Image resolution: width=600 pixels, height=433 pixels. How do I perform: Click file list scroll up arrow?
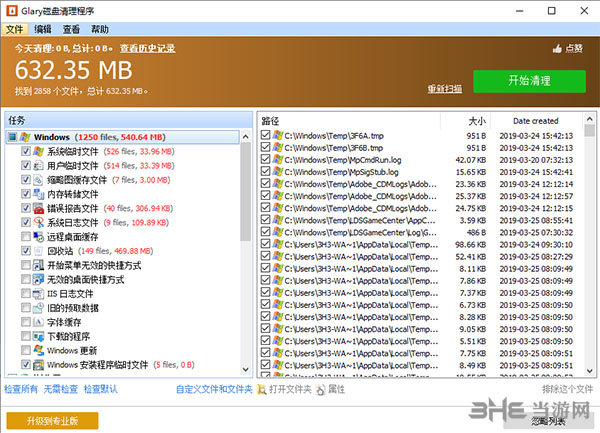(590, 119)
